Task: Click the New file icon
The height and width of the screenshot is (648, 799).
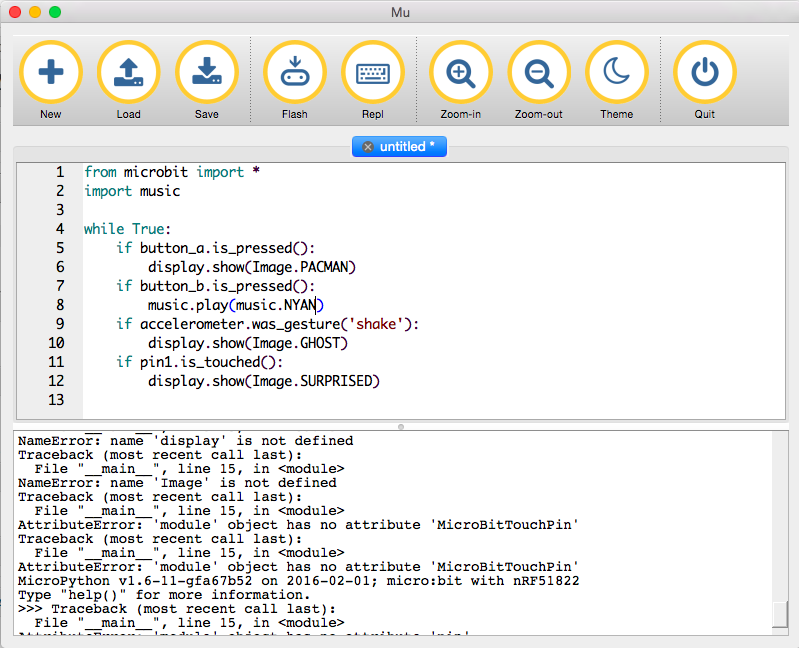Action: point(51,72)
